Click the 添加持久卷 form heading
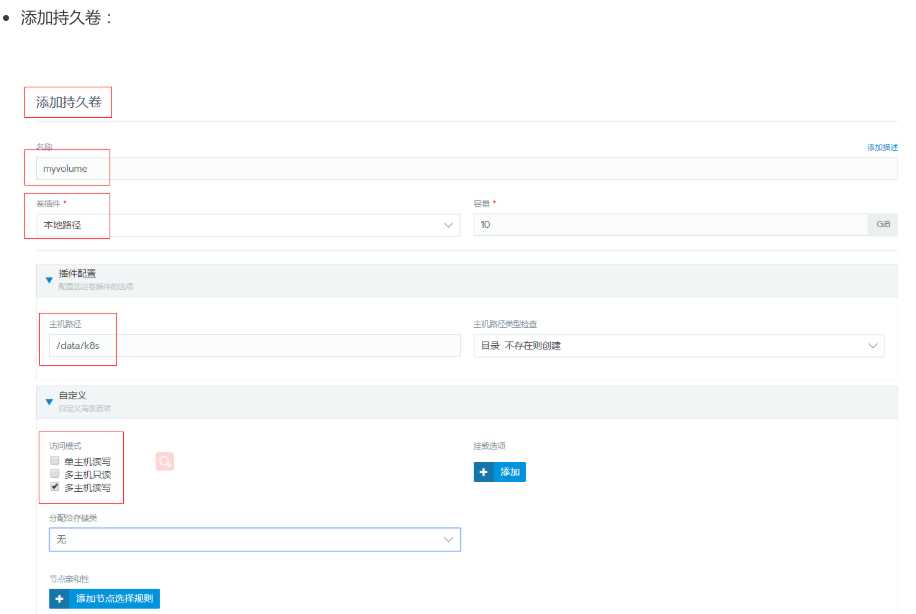 pos(68,102)
